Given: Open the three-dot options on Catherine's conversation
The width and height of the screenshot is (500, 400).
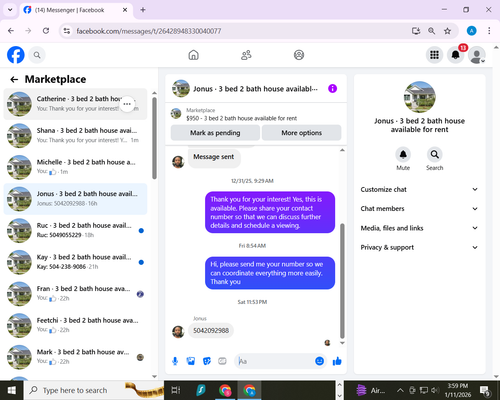Looking at the screenshot, I should (127, 104).
